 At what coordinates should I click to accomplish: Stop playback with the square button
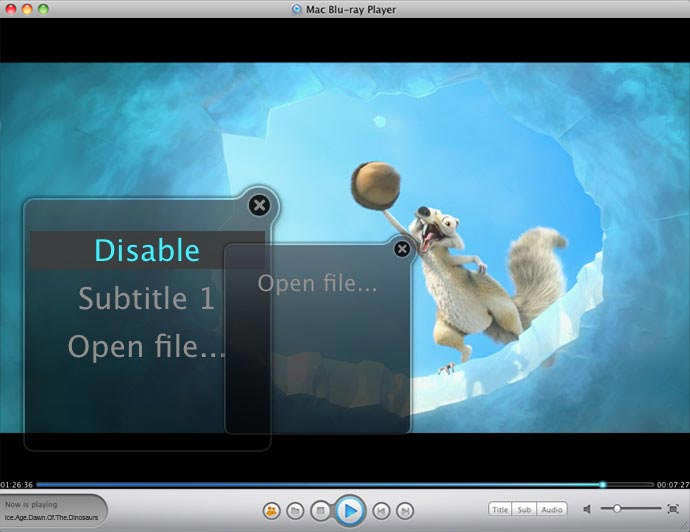click(x=320, y=511)
